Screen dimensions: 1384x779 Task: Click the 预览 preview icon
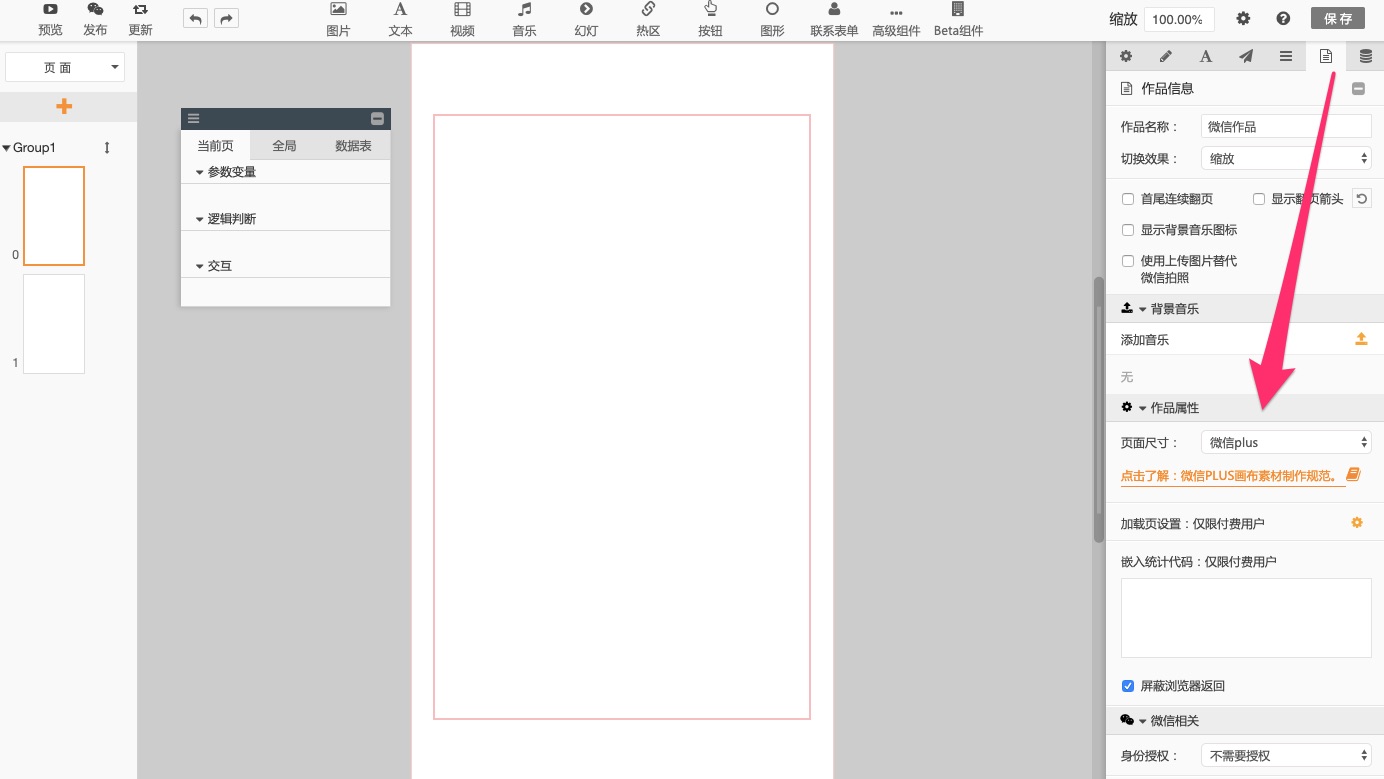pos(50,10)
